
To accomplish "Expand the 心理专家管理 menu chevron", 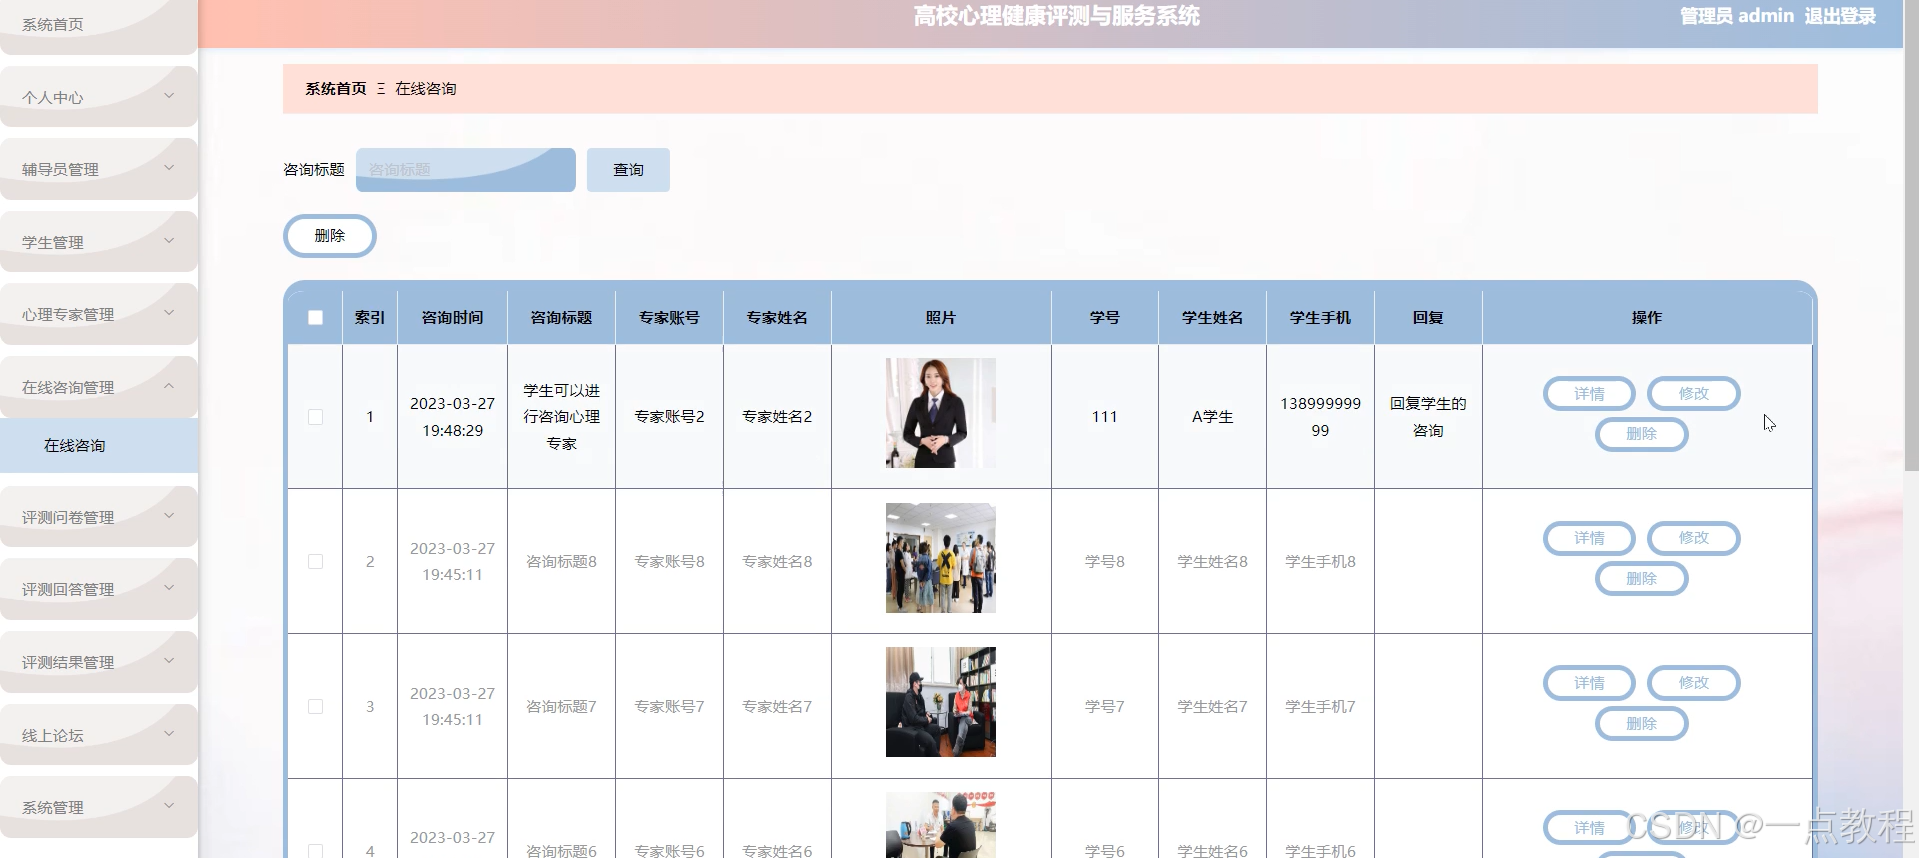I will pyautogui.click(x=169, y=313).
